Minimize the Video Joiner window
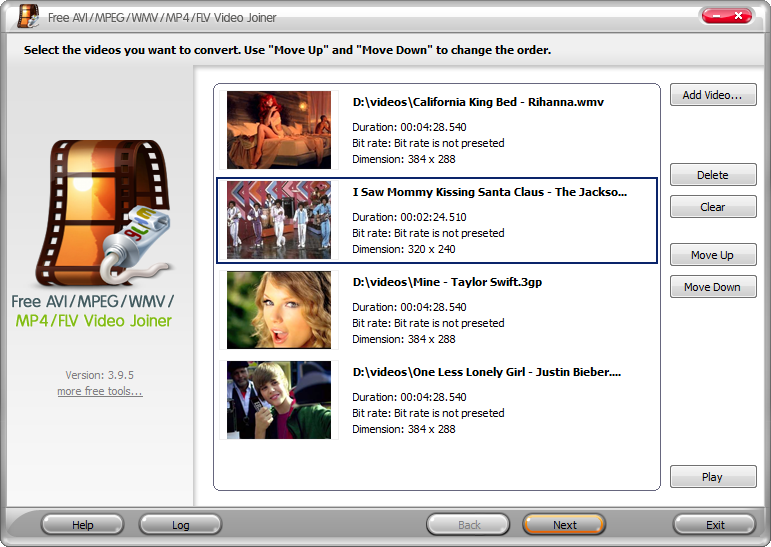The height and width of the screenshot is (547, 771). point(716,16)
